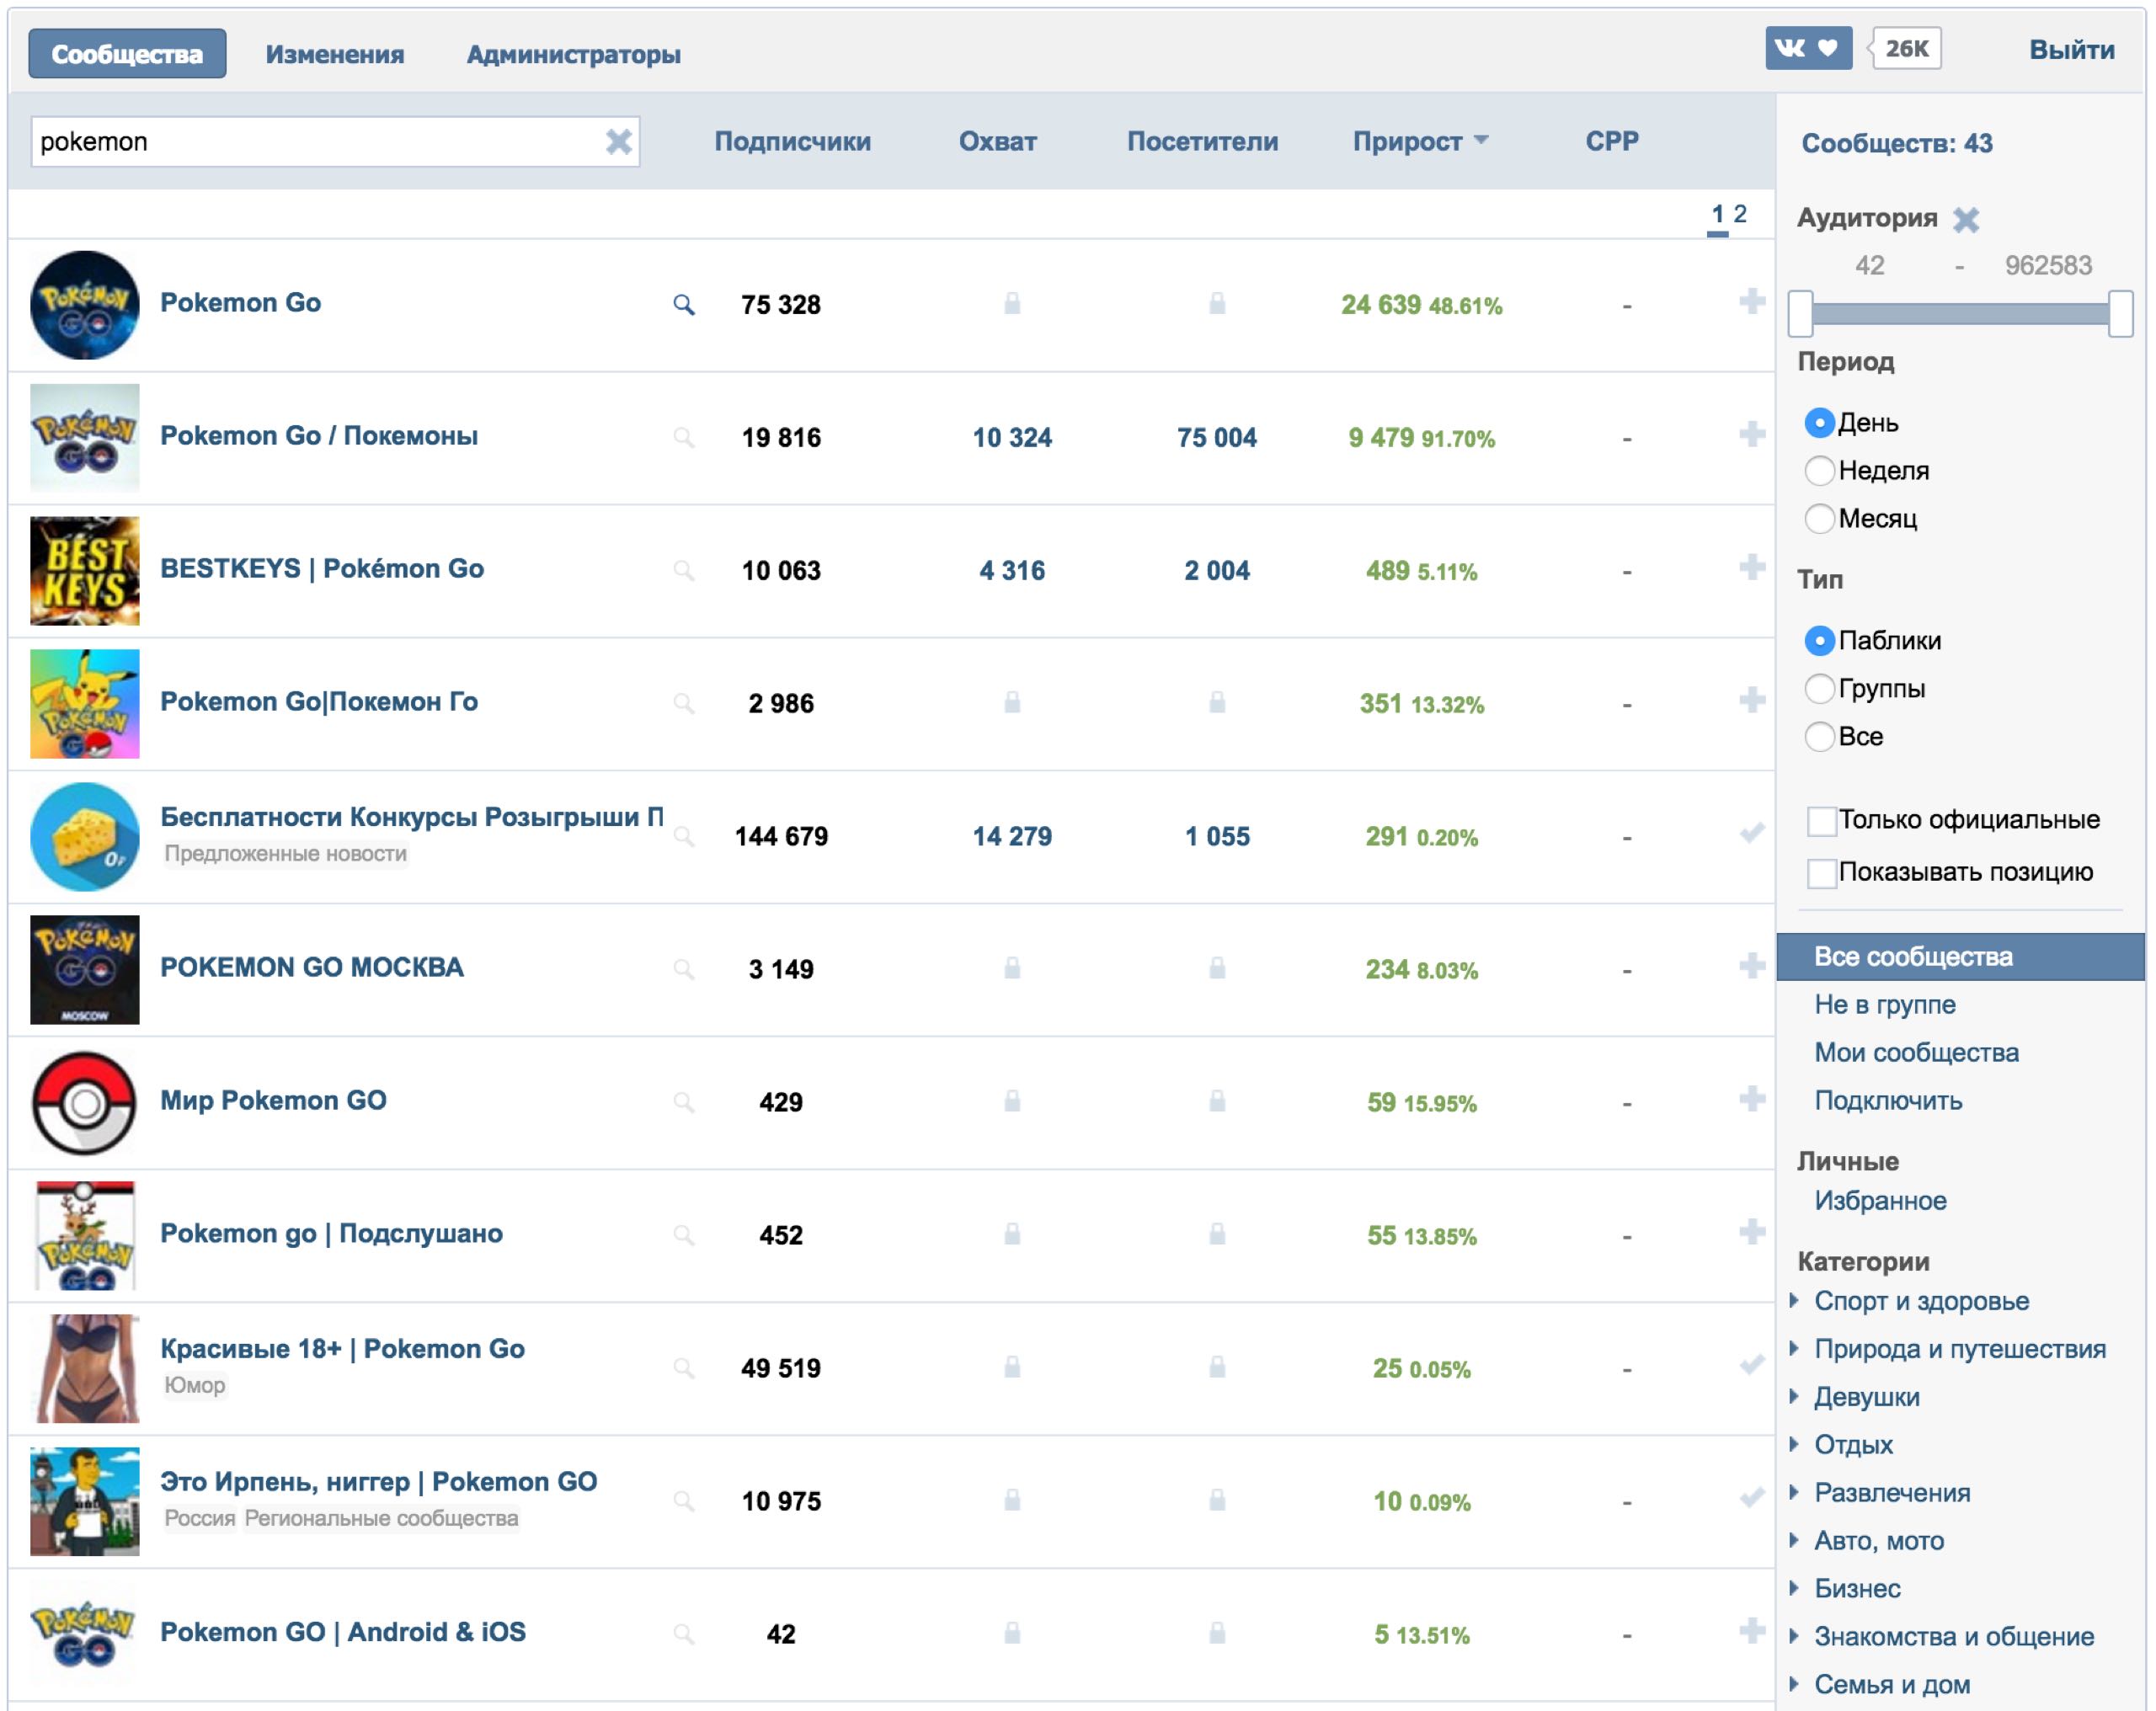2156x1711 pixels.
Task: Open BESTKEYS community avatar
Action: 85,571
